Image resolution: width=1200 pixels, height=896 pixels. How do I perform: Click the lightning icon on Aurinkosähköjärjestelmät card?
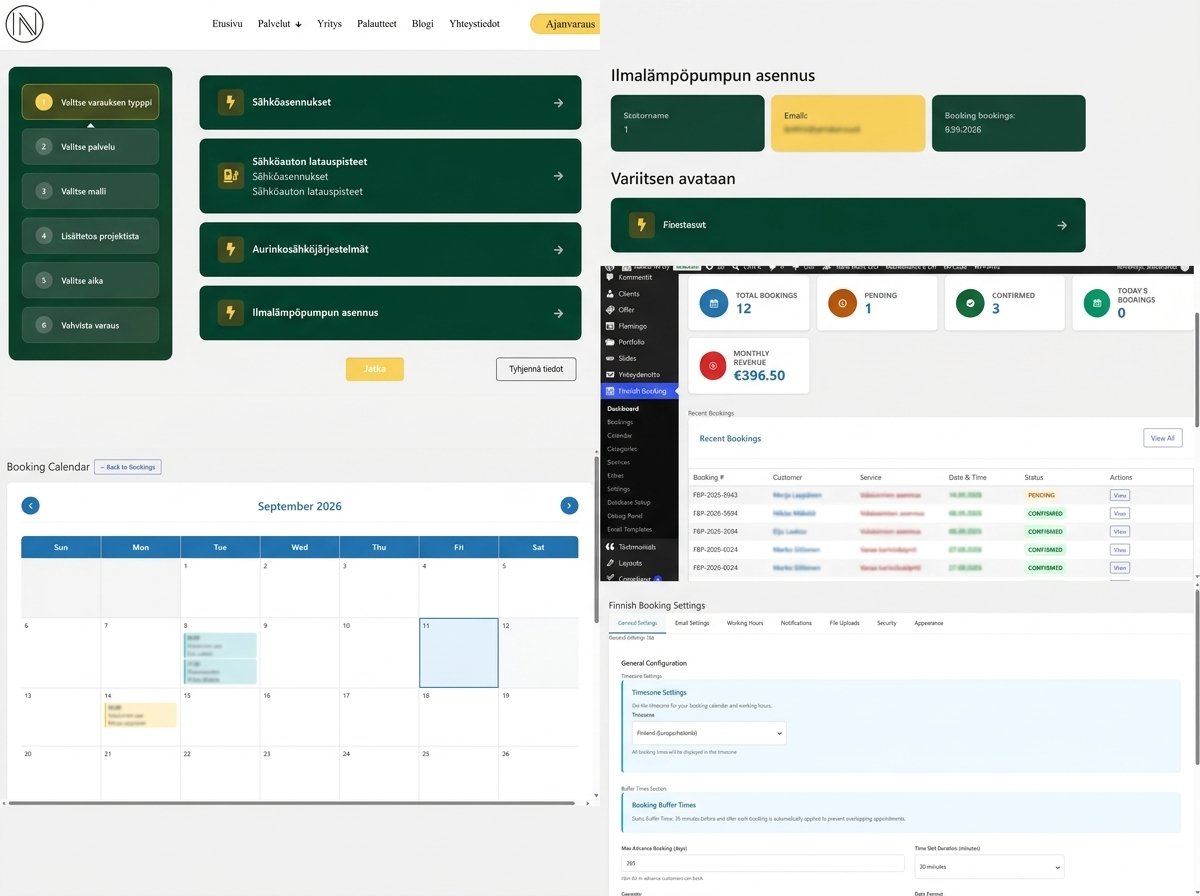tap(231, 249)
